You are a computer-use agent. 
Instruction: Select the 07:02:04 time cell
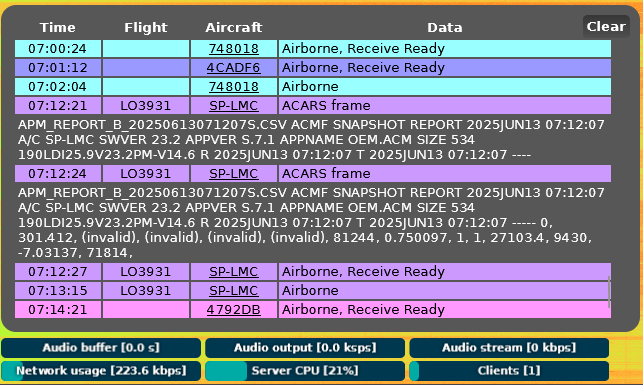(58, 87)
